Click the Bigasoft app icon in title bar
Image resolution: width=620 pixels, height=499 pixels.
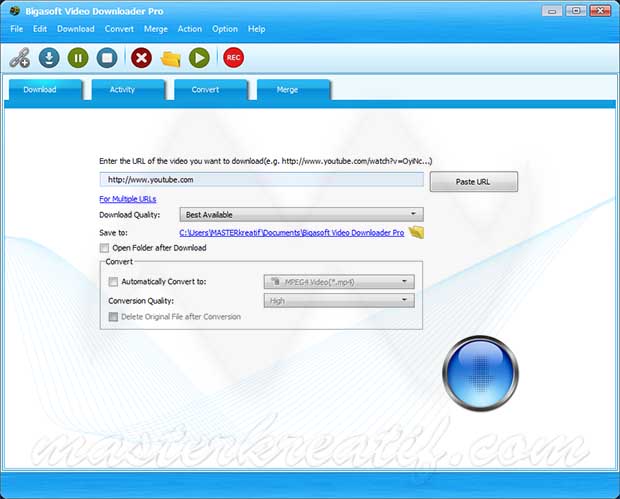click(15, 11)
